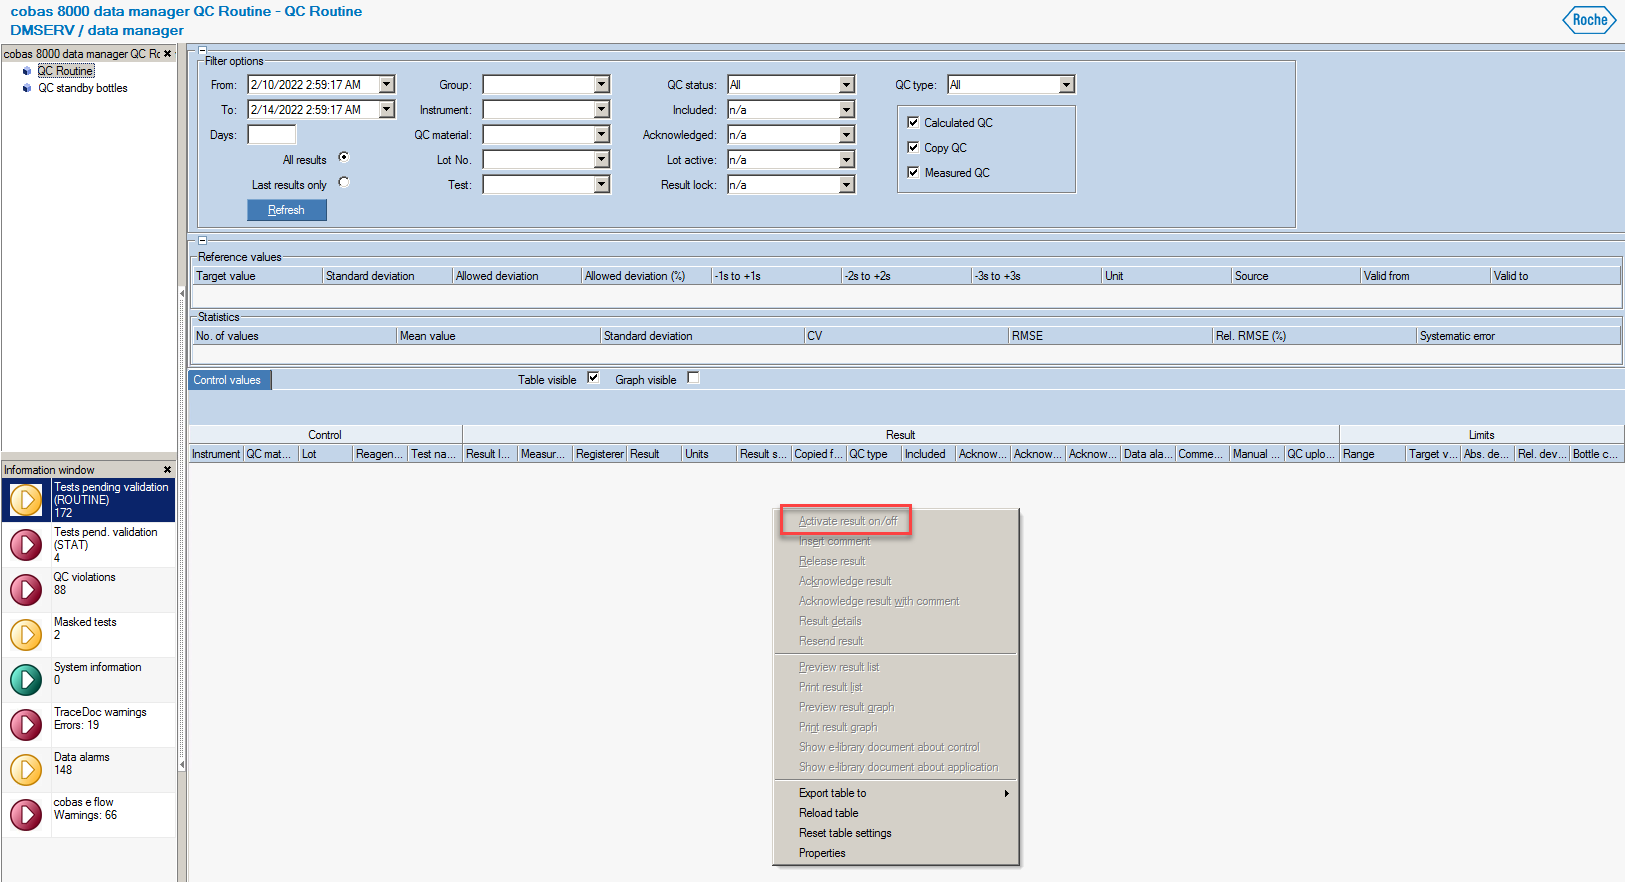The height and width of the screenshot is (882, 1625).
Task: Expand the Test dropdown
Action: [601, 185]
